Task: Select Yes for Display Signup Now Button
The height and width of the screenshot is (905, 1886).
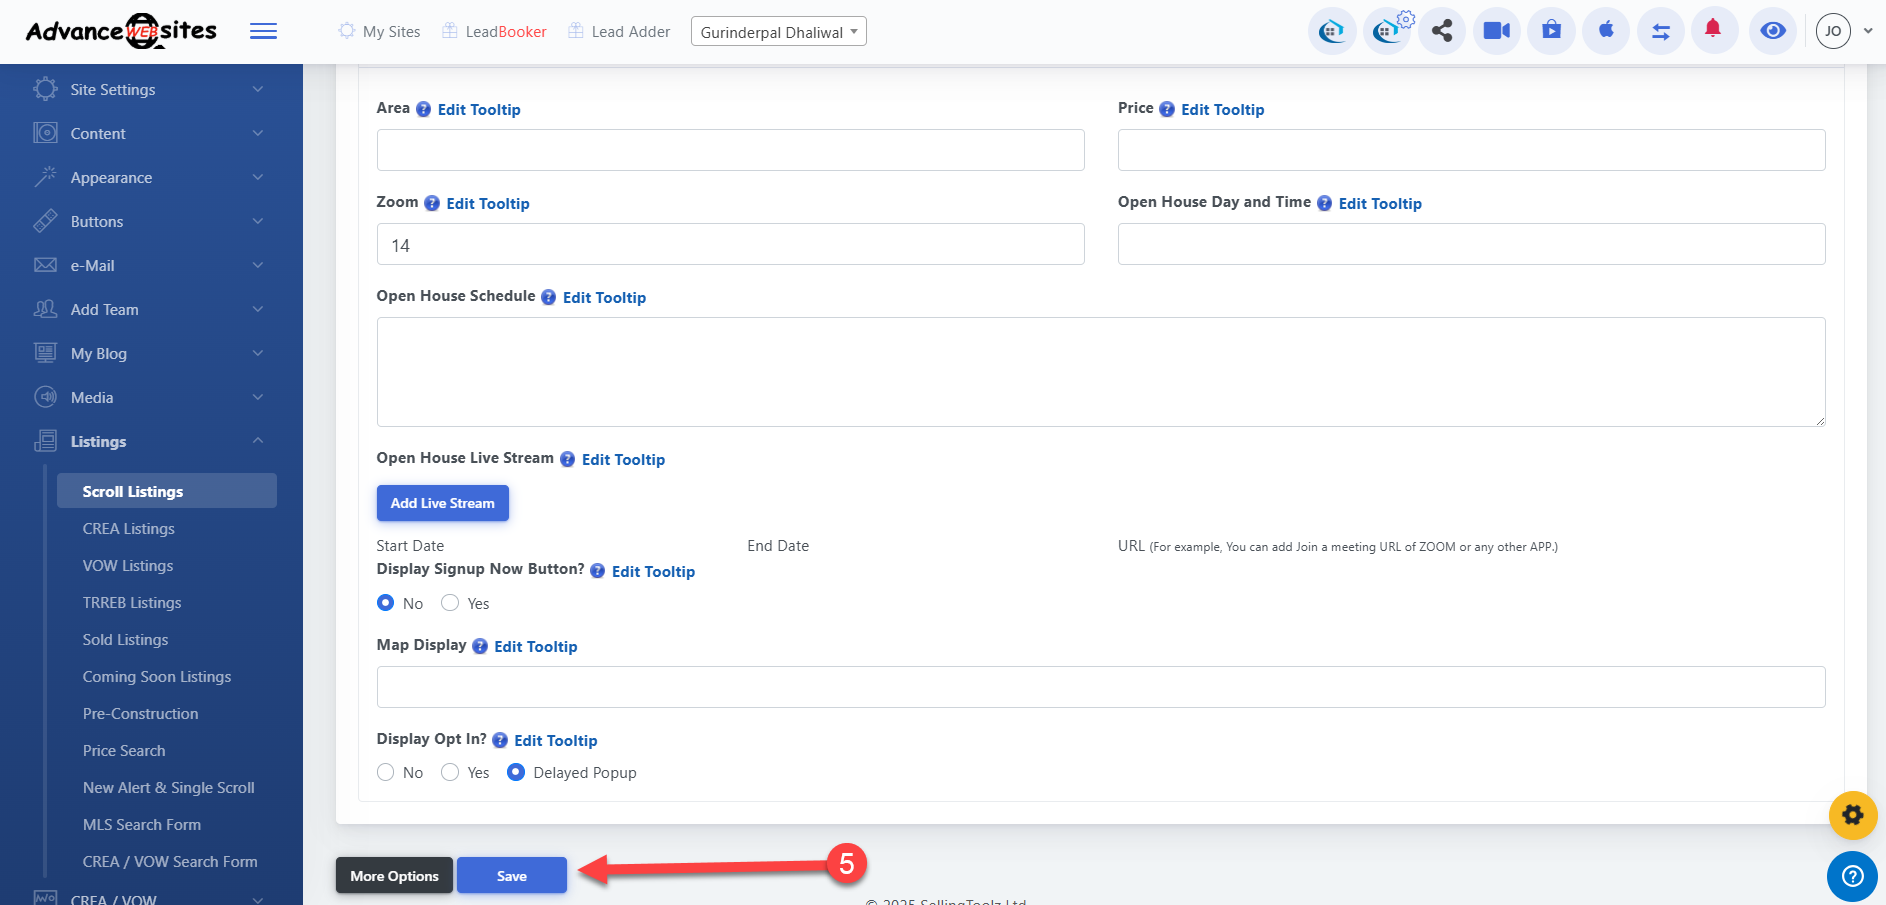Action: [450, 603]
